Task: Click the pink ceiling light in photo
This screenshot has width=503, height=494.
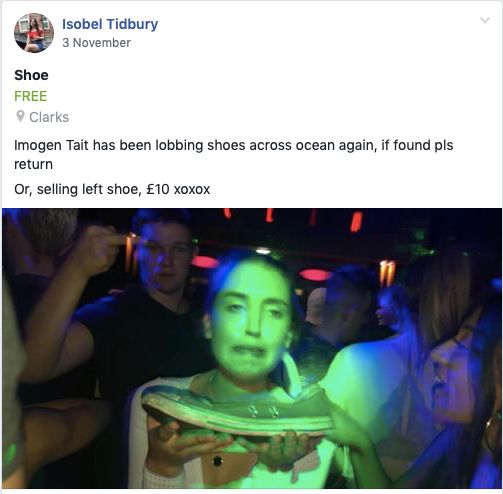Action: pos(315,275)
